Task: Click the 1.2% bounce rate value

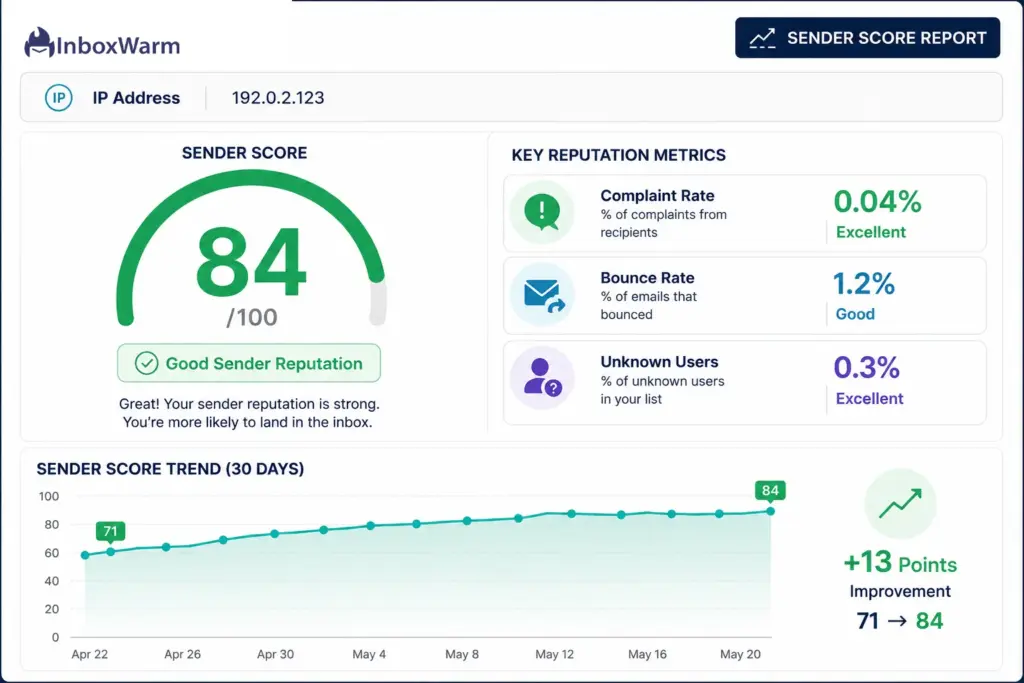Action: pyautogui.click(x=863, y=283)
